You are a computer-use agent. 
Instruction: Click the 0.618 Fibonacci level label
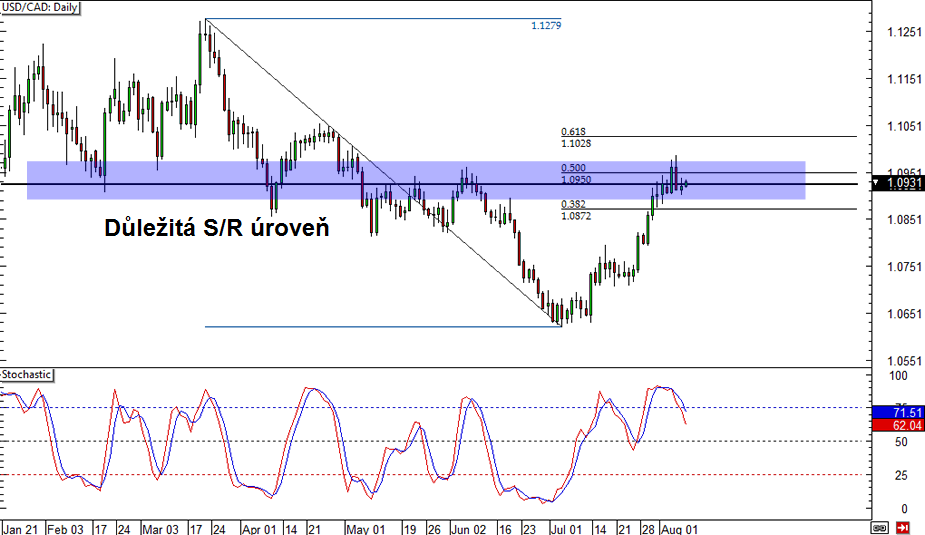(573, 132)
